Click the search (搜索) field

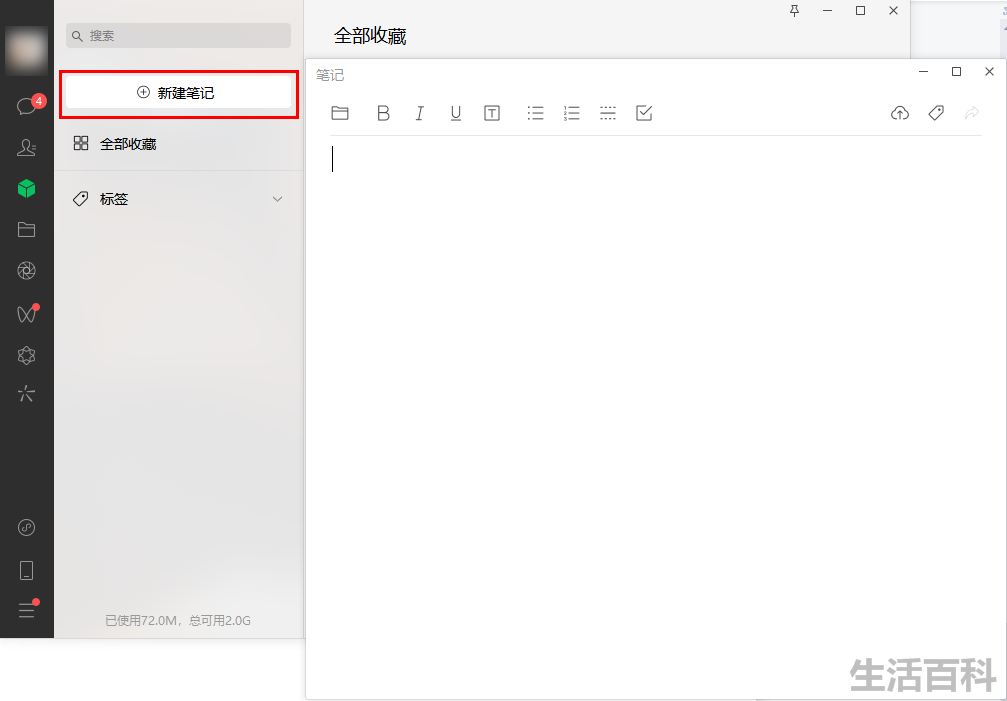179,36
